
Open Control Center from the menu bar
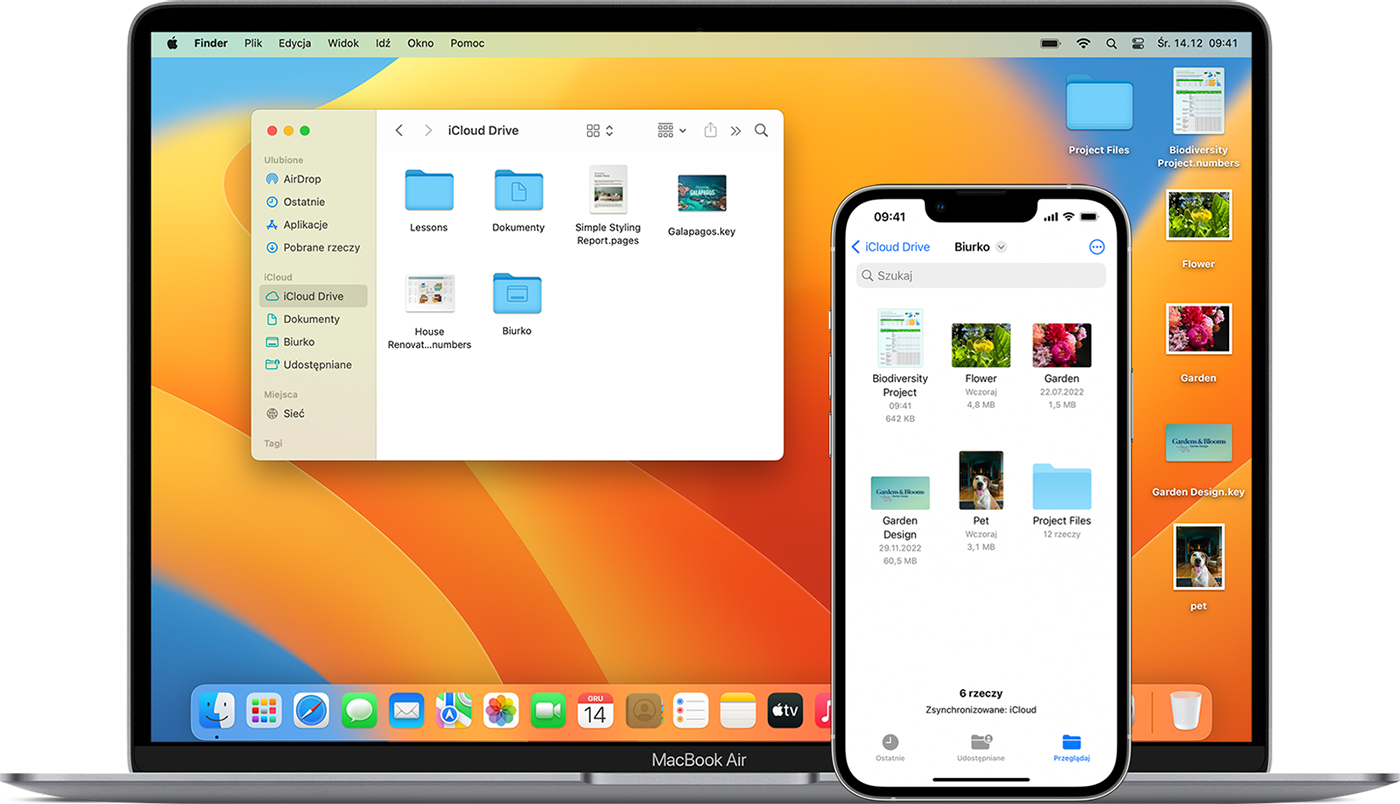[x=1137, y=44]
